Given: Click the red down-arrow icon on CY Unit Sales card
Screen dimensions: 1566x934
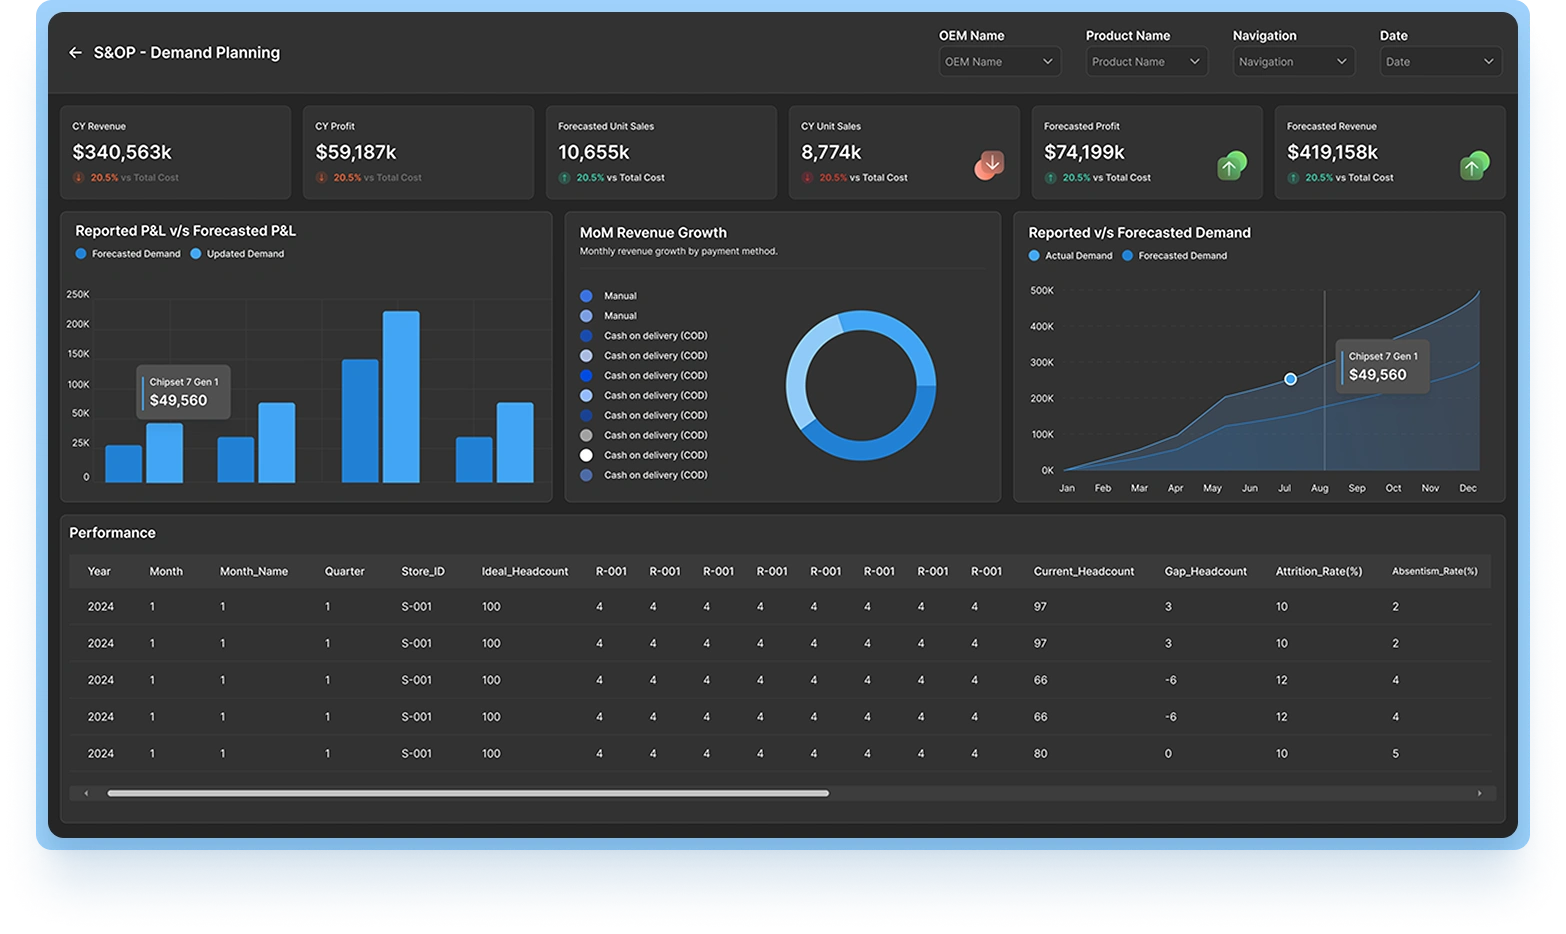Looking at the screenshot, I should coord(988,163).
